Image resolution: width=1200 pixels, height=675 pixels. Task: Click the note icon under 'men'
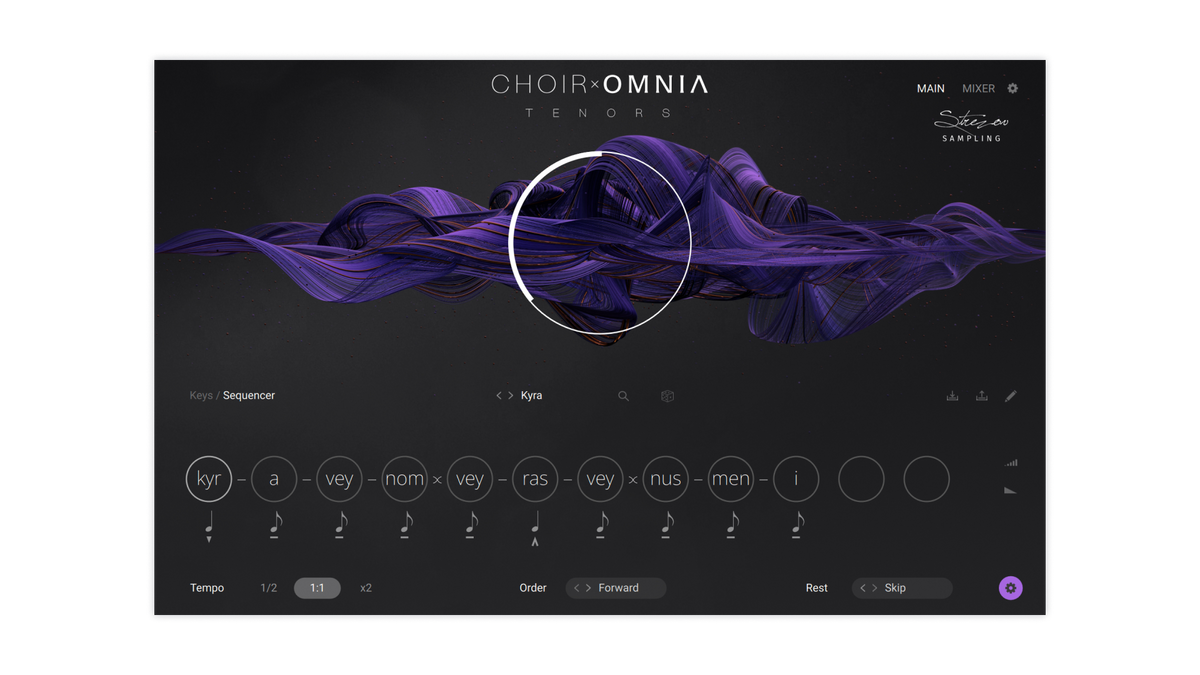(x=731, y=524)
